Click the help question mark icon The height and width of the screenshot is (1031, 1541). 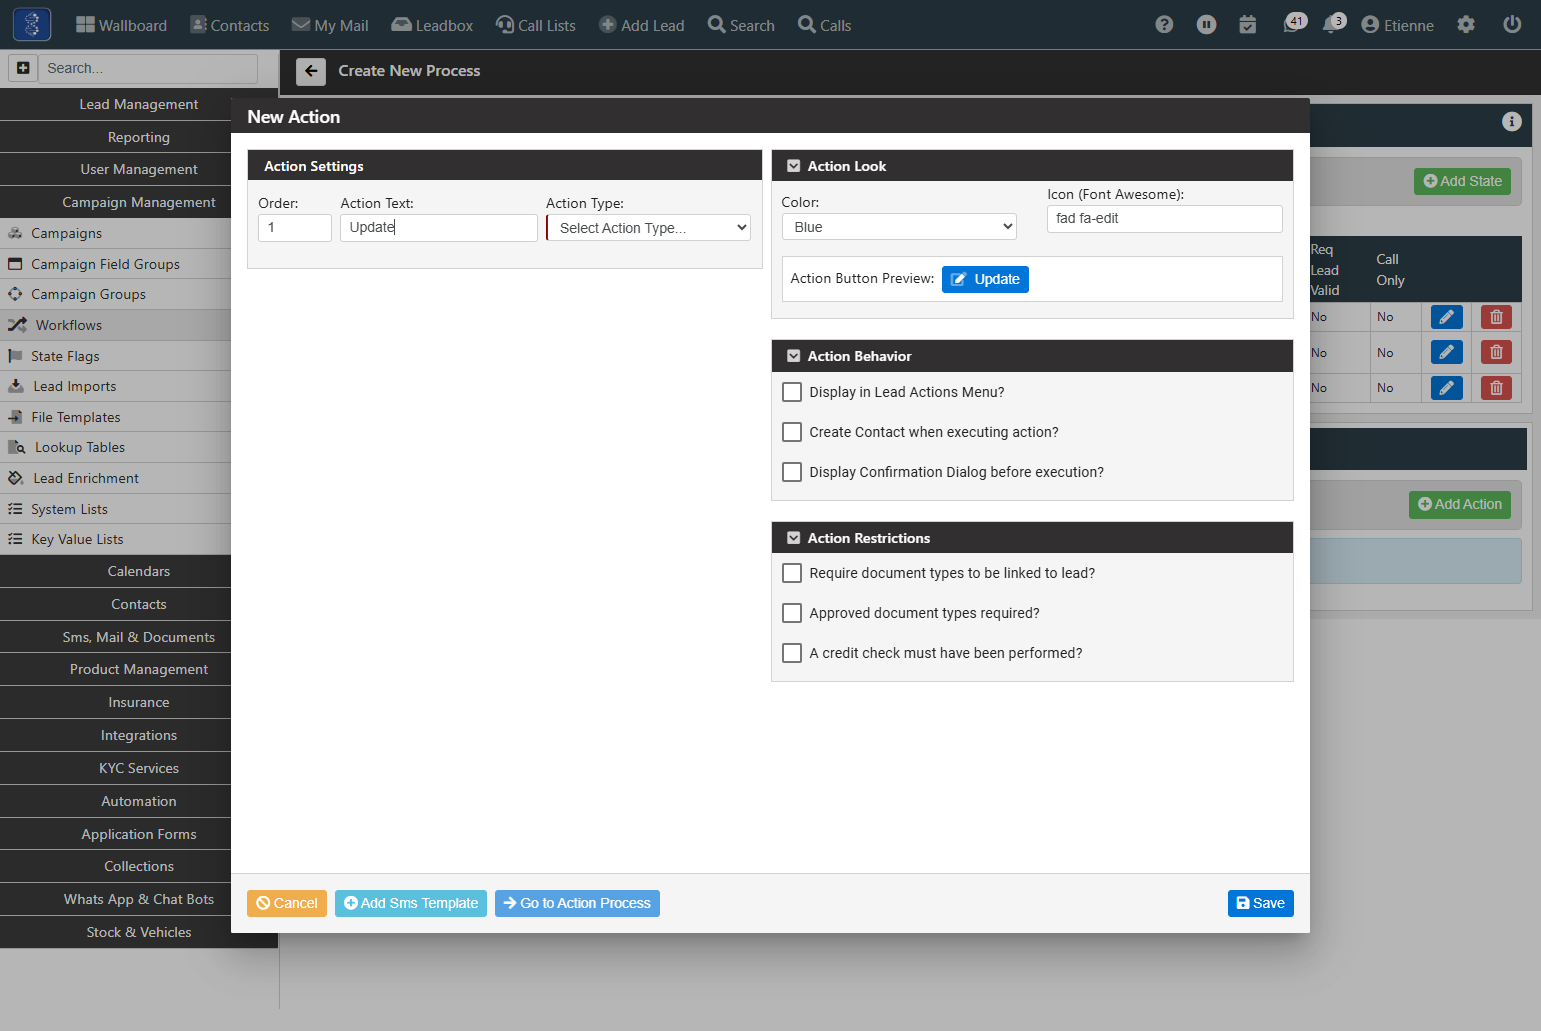(x=1164, y=25)
